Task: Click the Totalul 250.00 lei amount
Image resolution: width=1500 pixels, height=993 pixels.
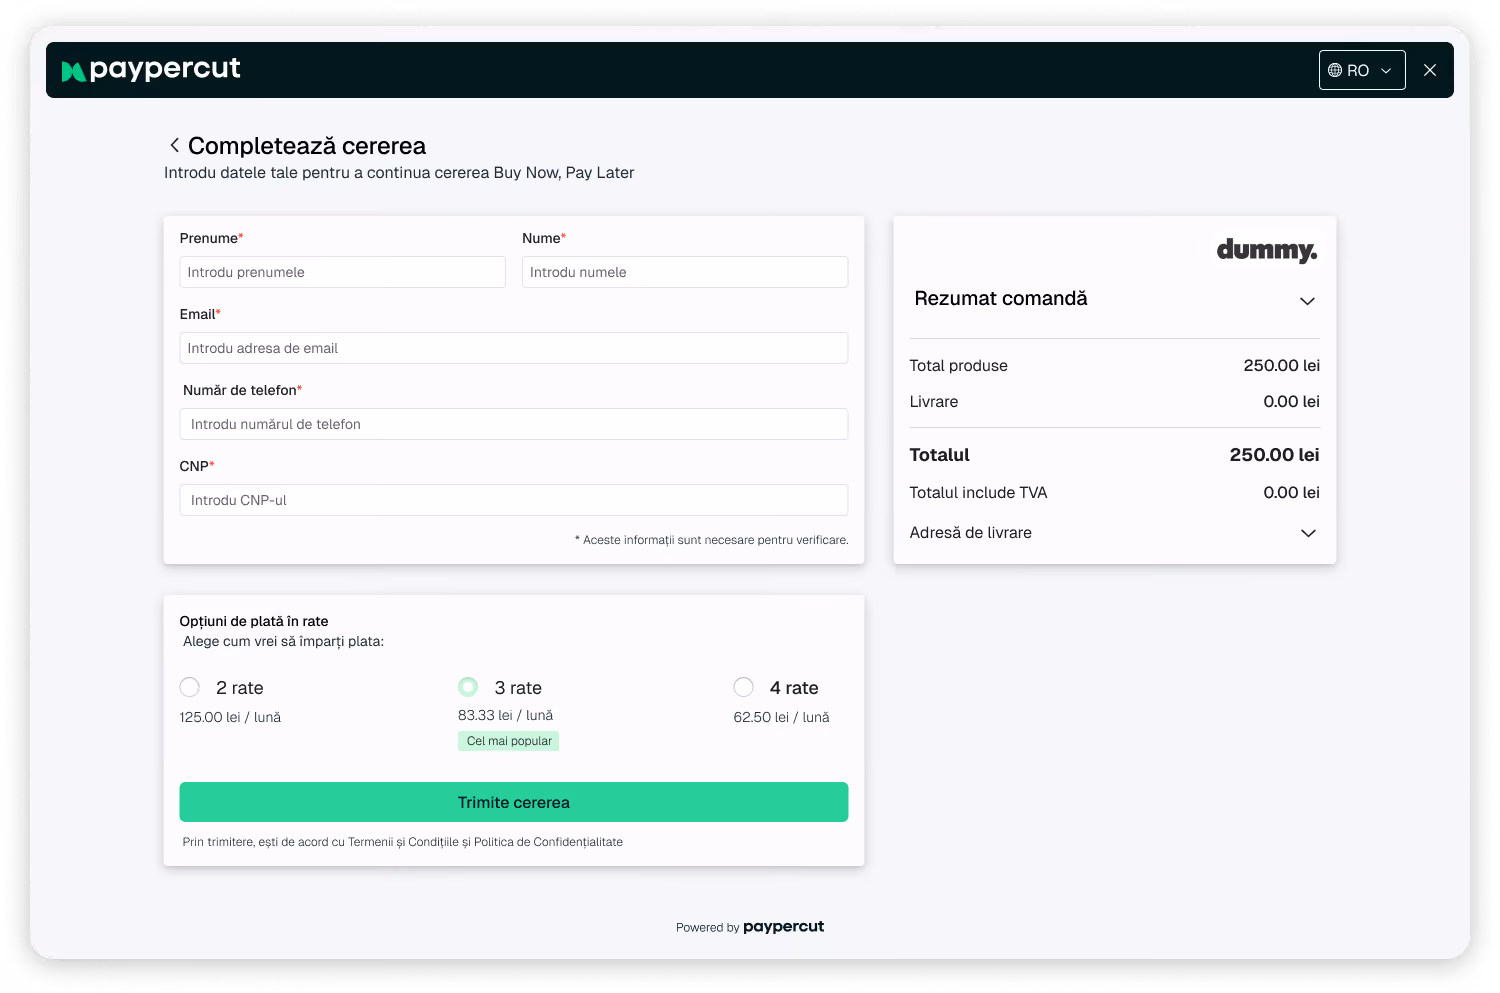Action: point(1275,455)
